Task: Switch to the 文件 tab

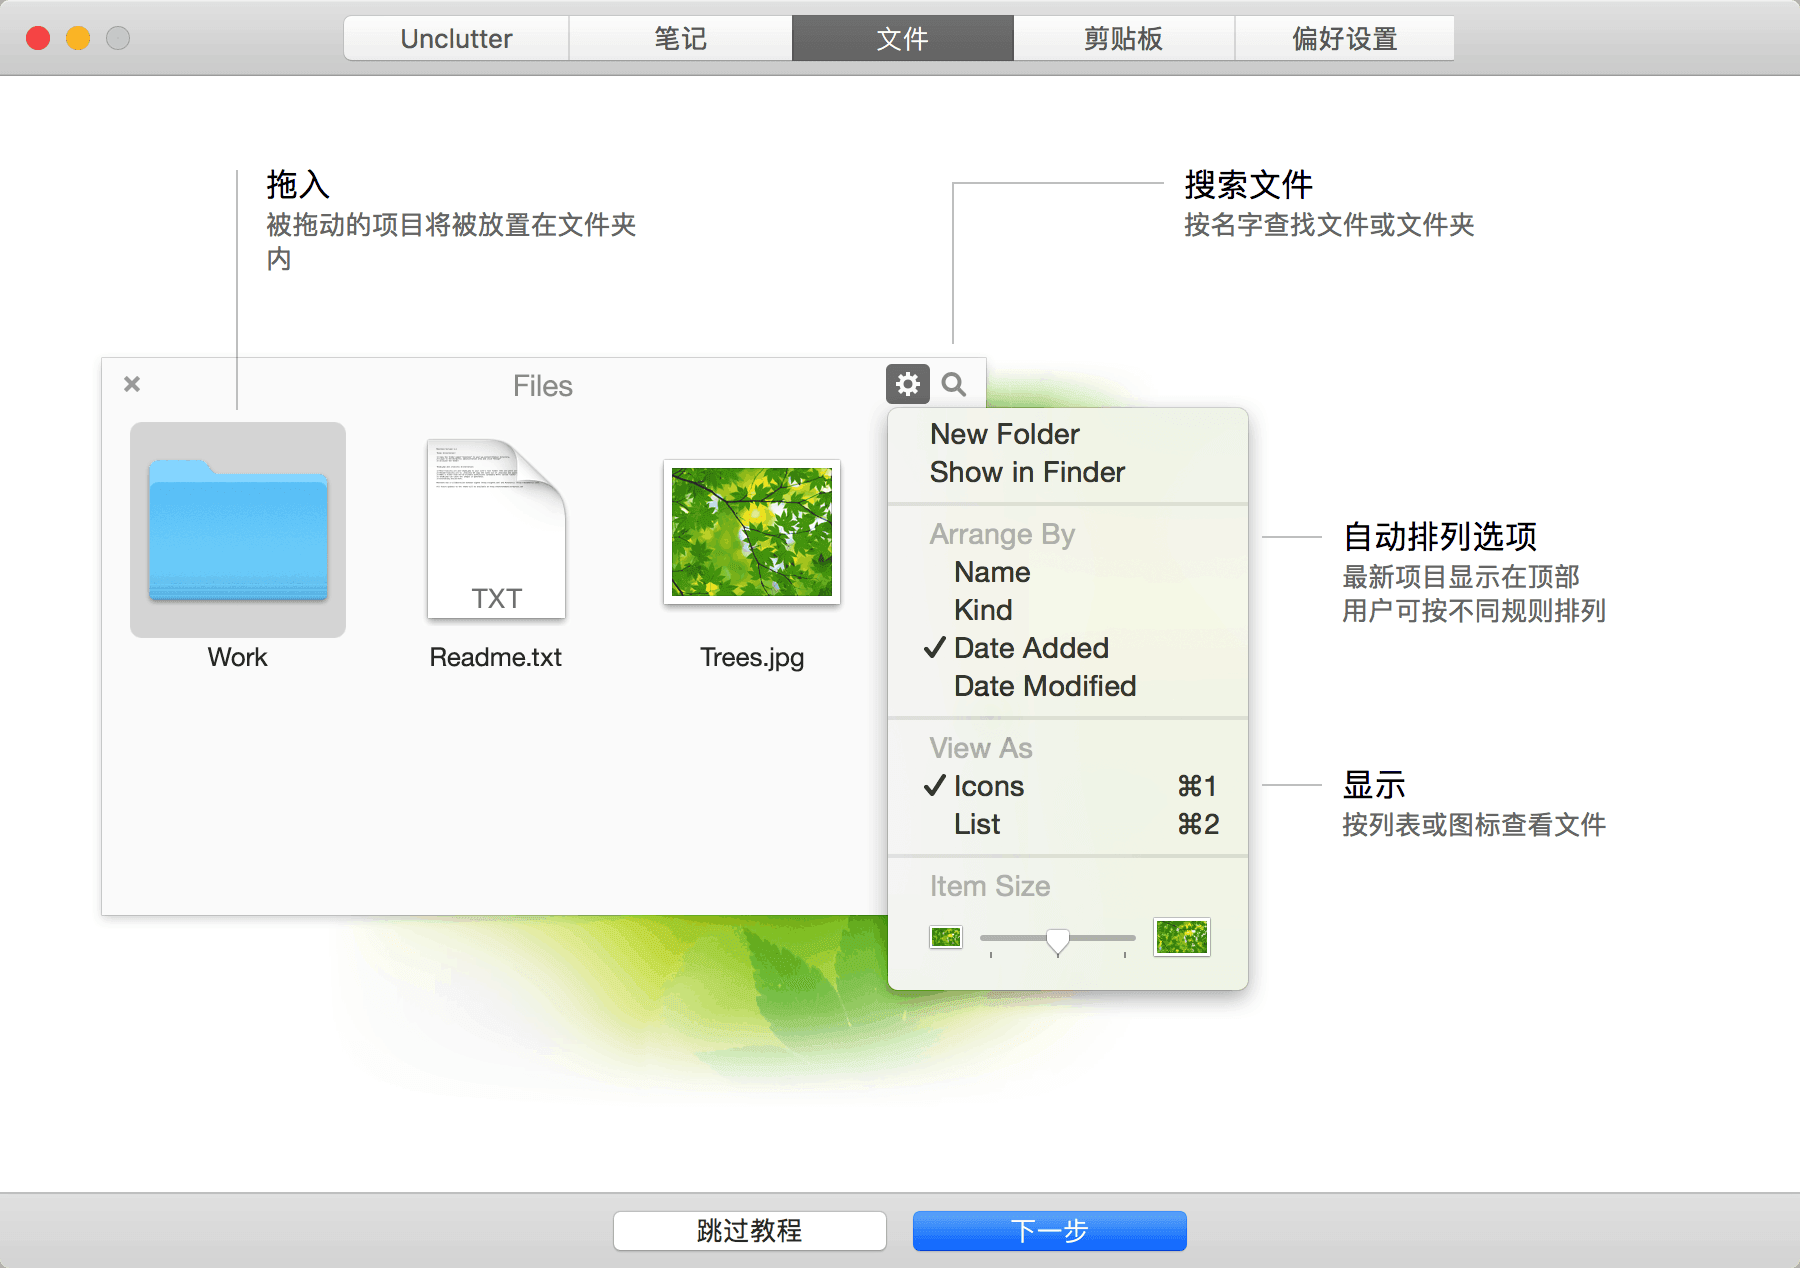Action: [x=902, y=38]
